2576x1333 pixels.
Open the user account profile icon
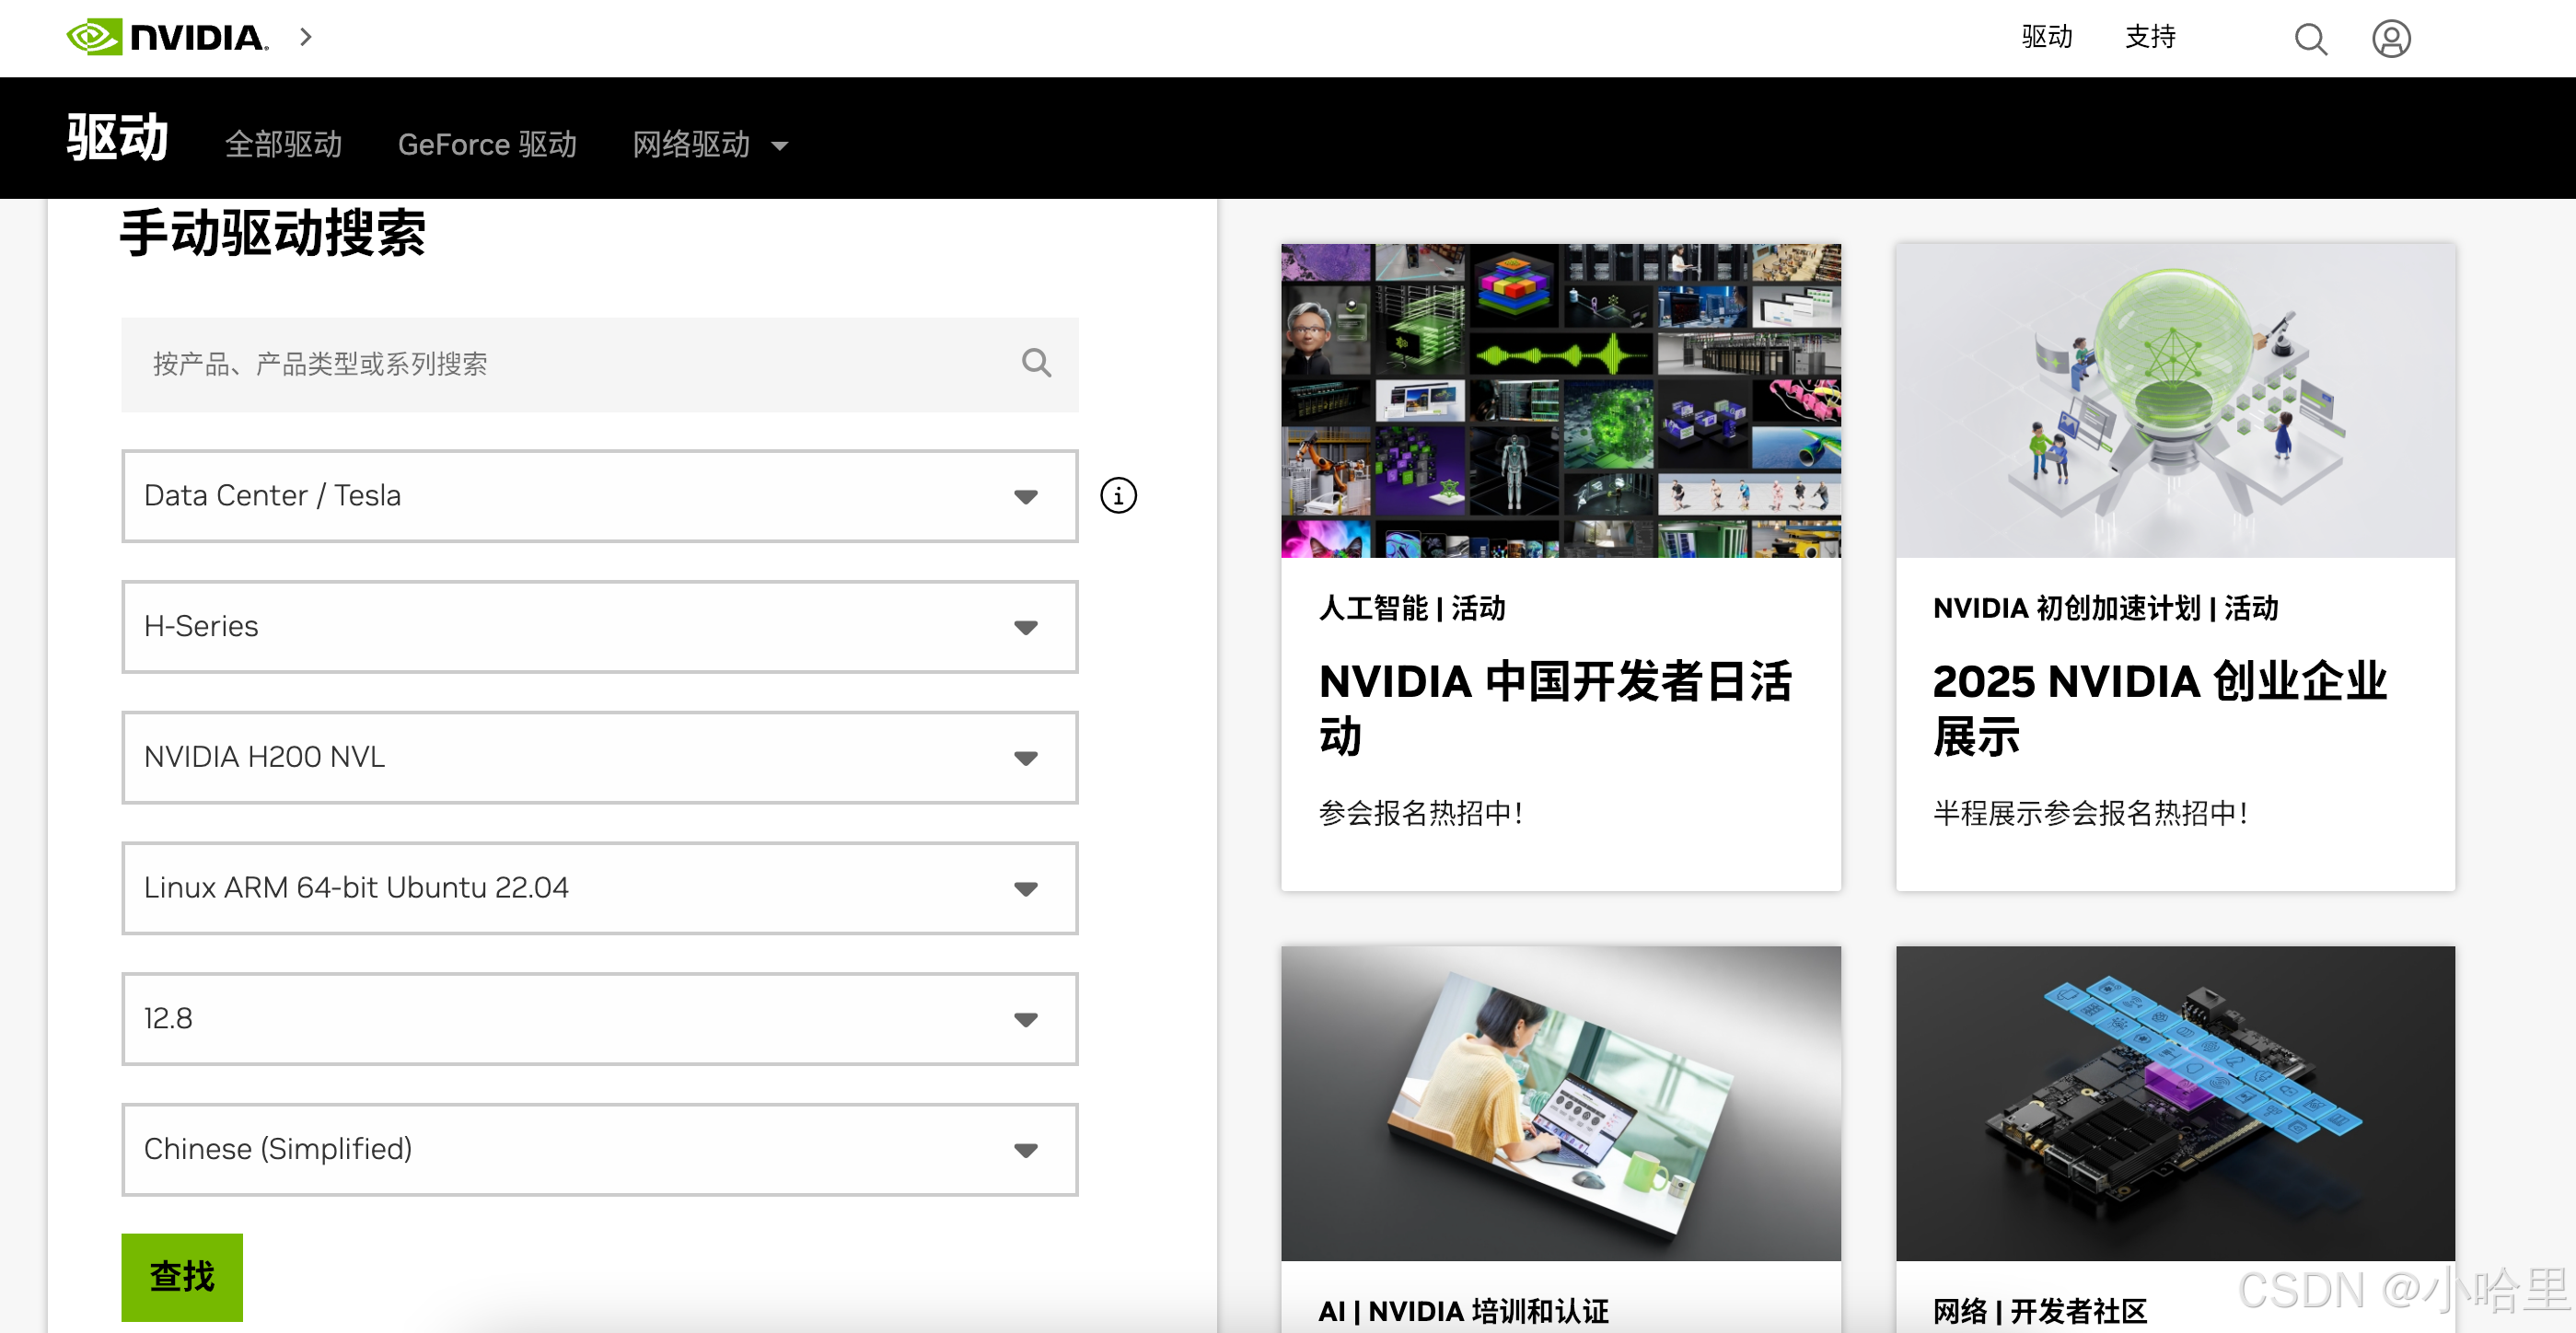point(2390,39)
